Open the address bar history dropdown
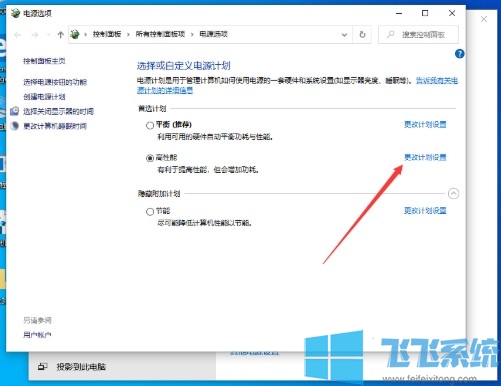This screenshot has height=386, width=501. (344, 35)
